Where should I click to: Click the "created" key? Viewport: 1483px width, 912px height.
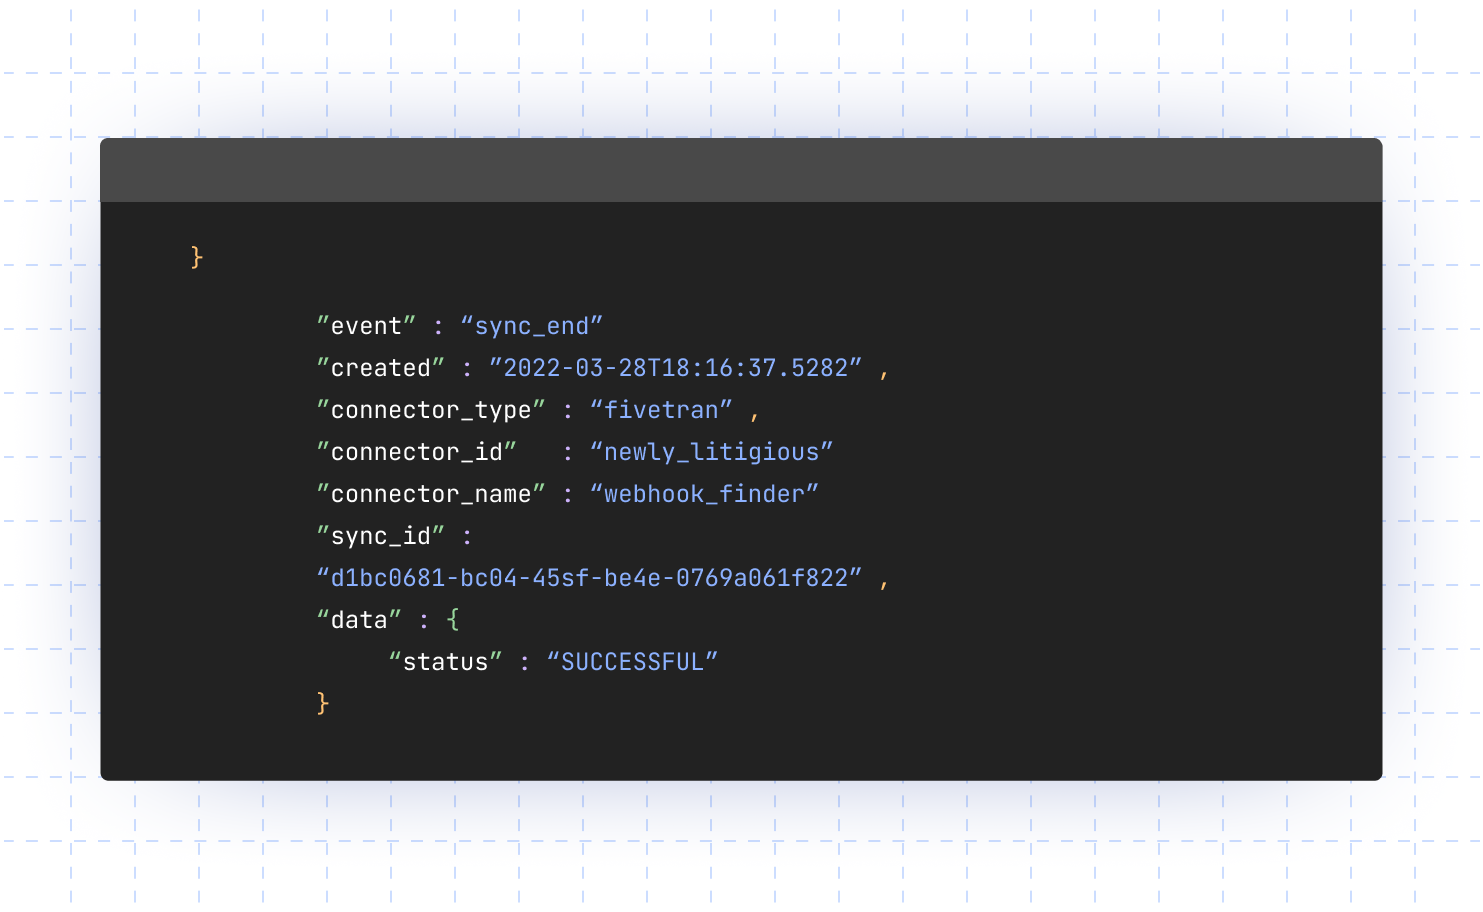point(380,368)
